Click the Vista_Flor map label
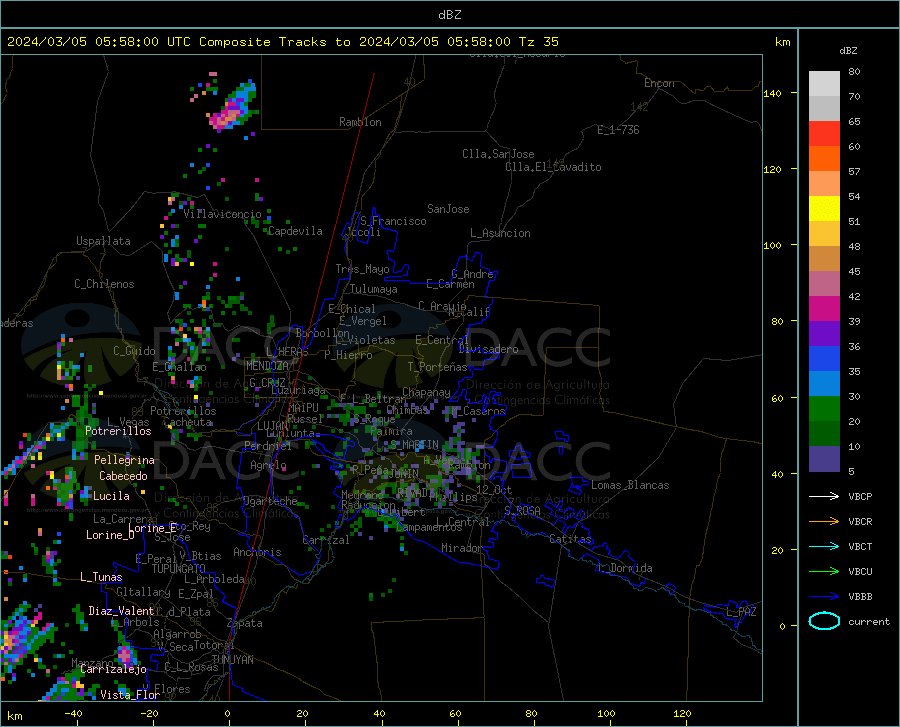The width and height of the screenshot is (900, 727). pos(130,695)
